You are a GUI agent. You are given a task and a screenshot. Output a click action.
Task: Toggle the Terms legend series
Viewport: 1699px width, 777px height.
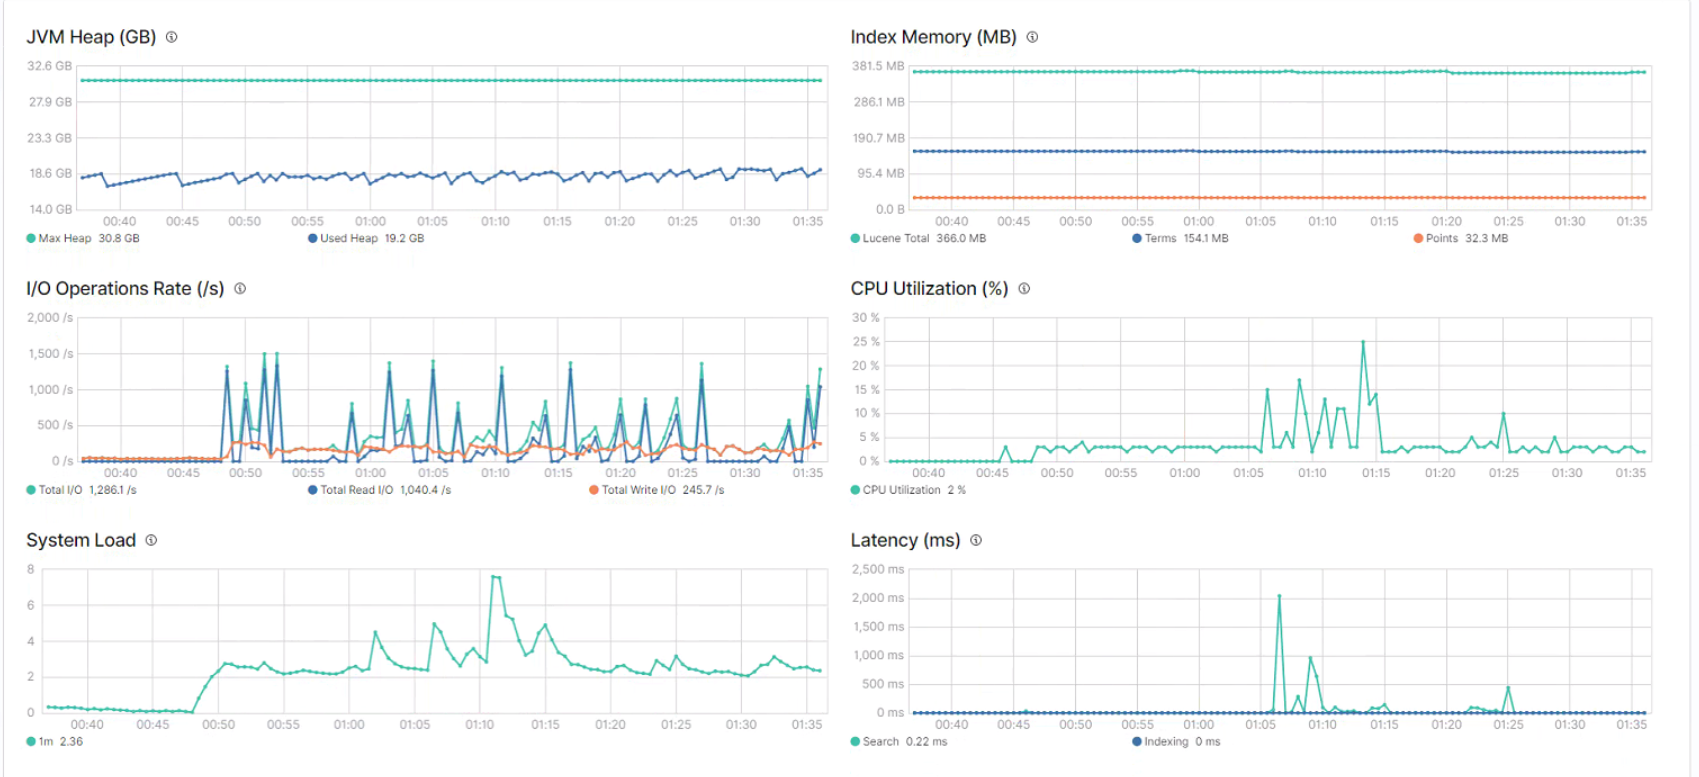(x=1154, y=238)
